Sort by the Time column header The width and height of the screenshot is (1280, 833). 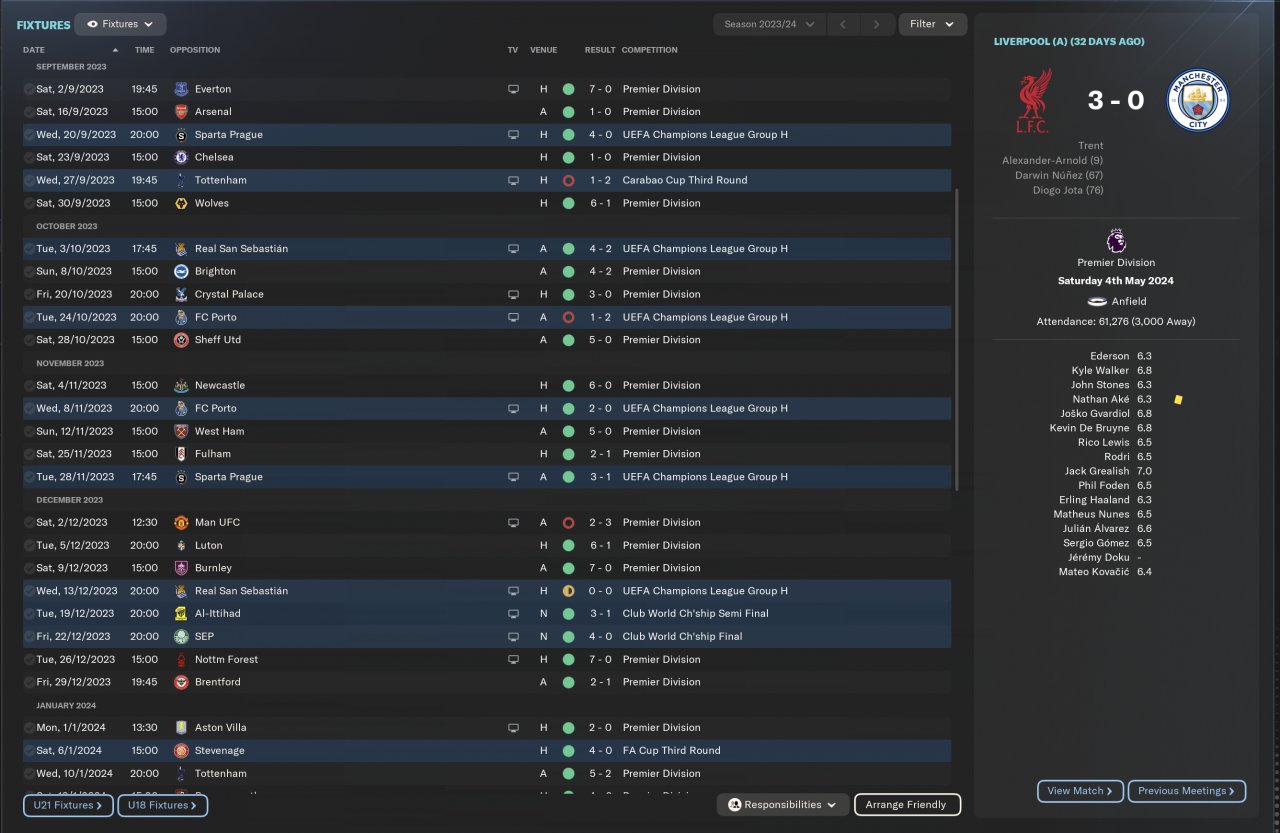point(145,50)
